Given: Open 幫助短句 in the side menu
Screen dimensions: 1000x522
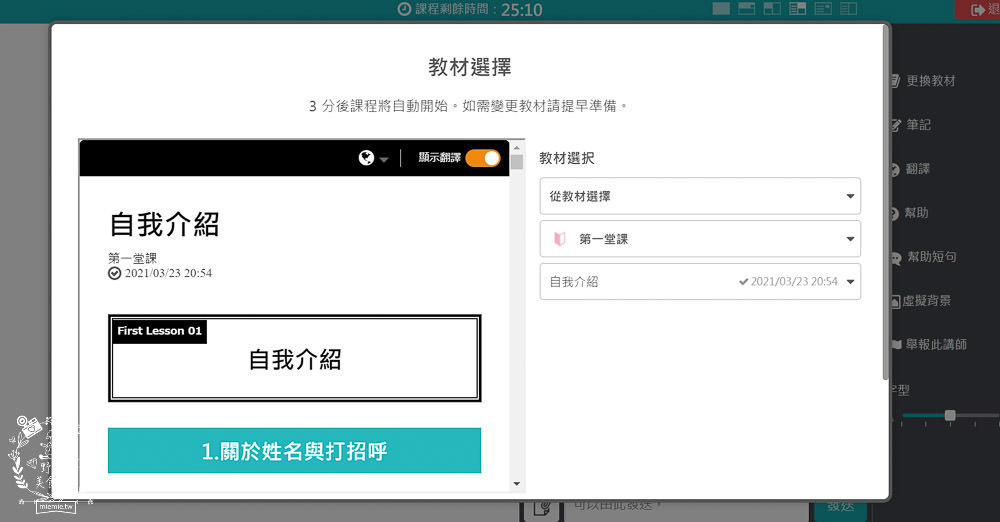Looking at the screenshot, I should click(x=925, y=257).
